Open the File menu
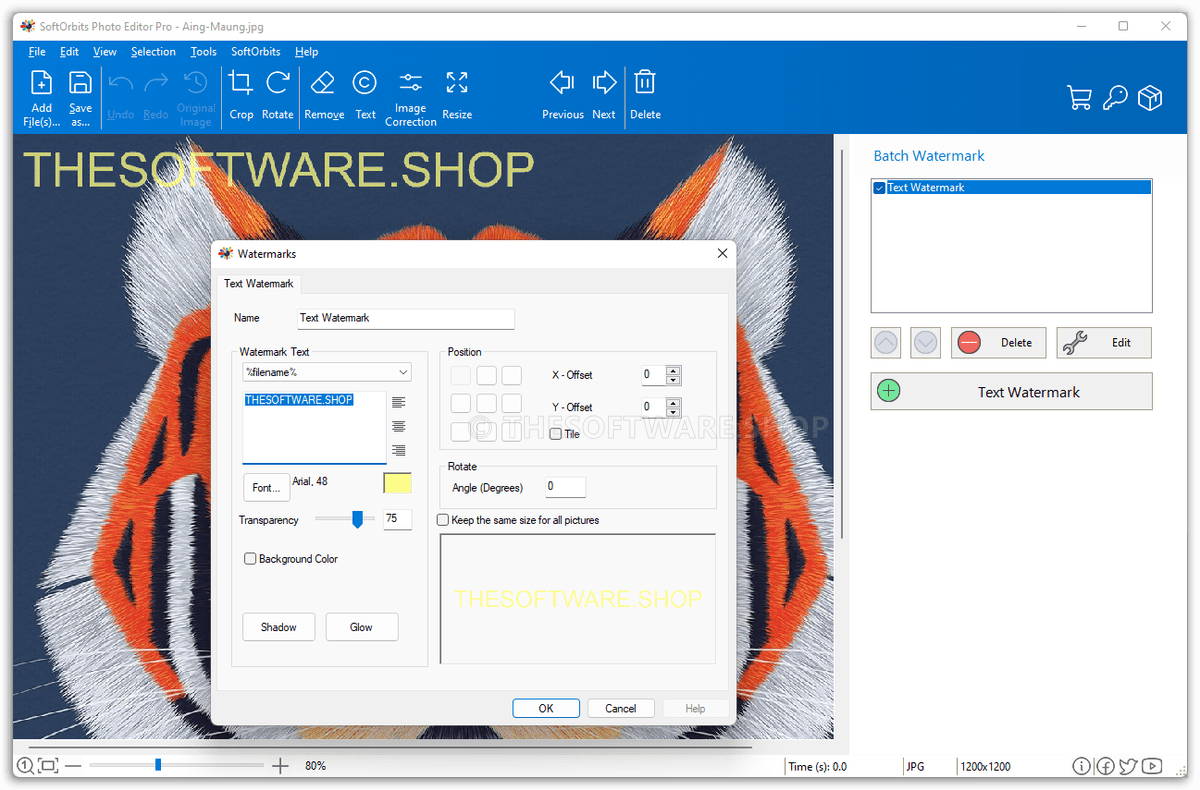This screenshot has width=1200, height=790. [x=37, y=52]
